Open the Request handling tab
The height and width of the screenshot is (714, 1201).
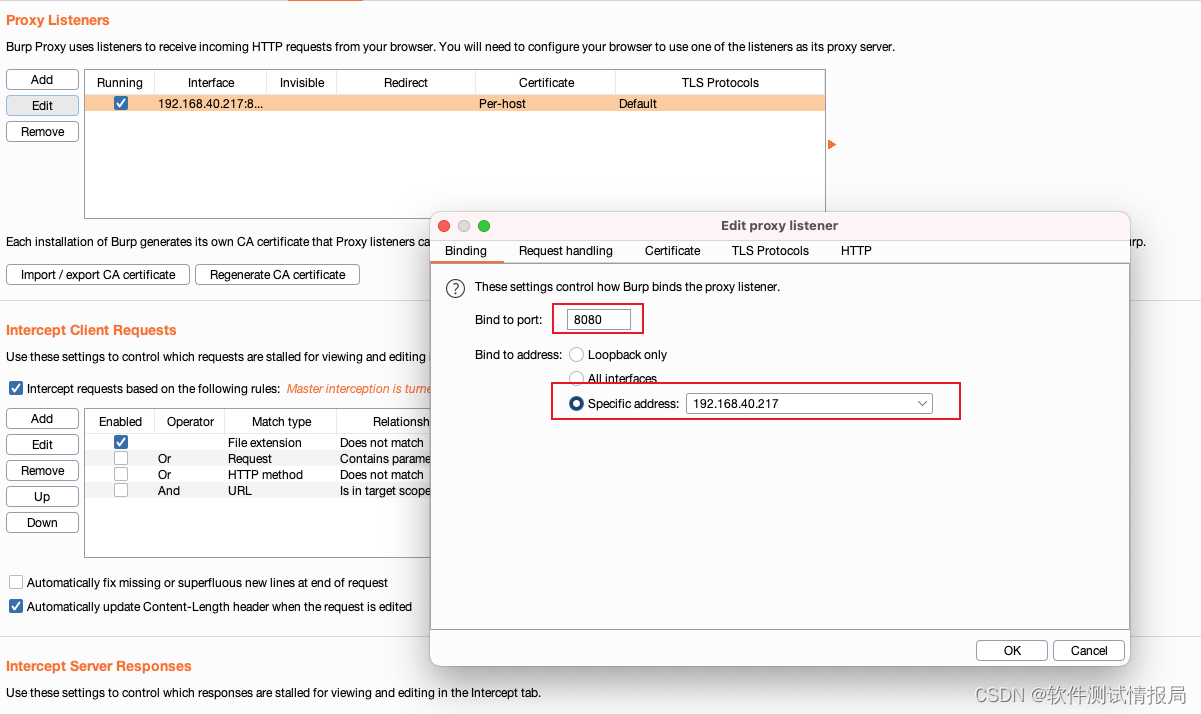[566, 251]
